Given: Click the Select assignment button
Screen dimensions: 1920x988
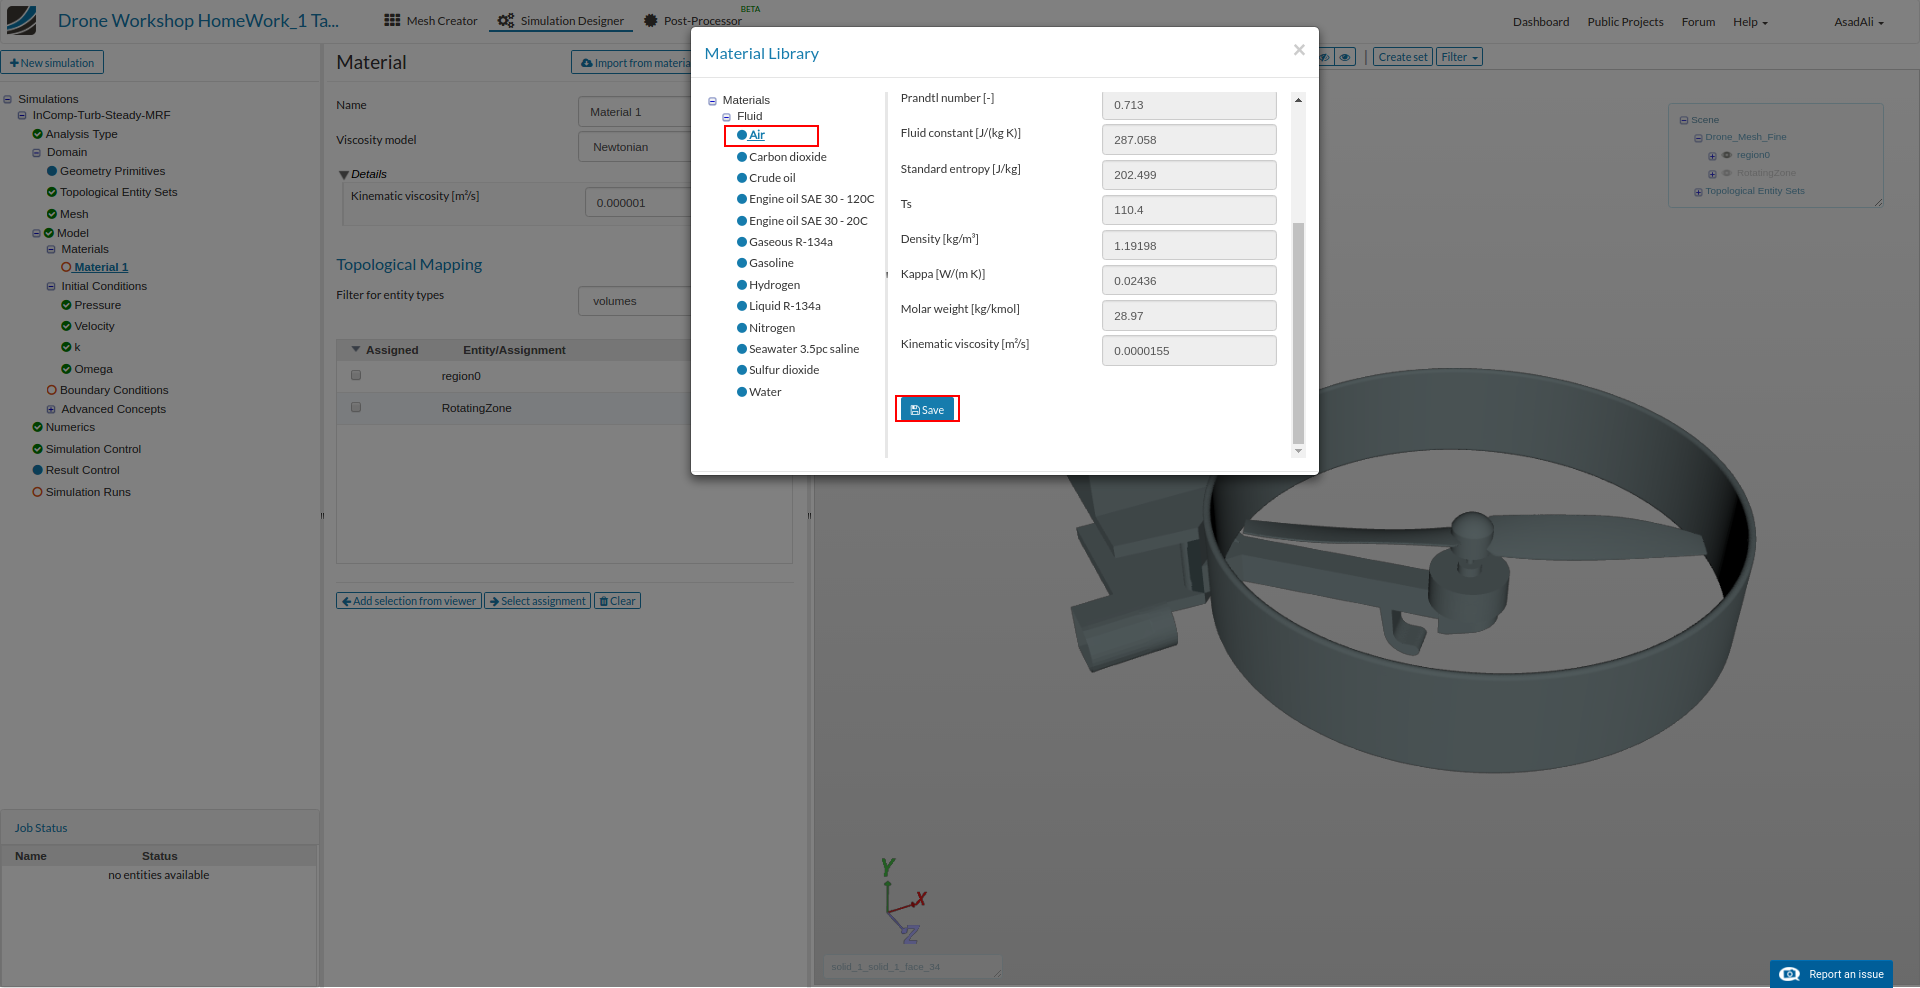Looking at the screenshot, I should (538, 601).
